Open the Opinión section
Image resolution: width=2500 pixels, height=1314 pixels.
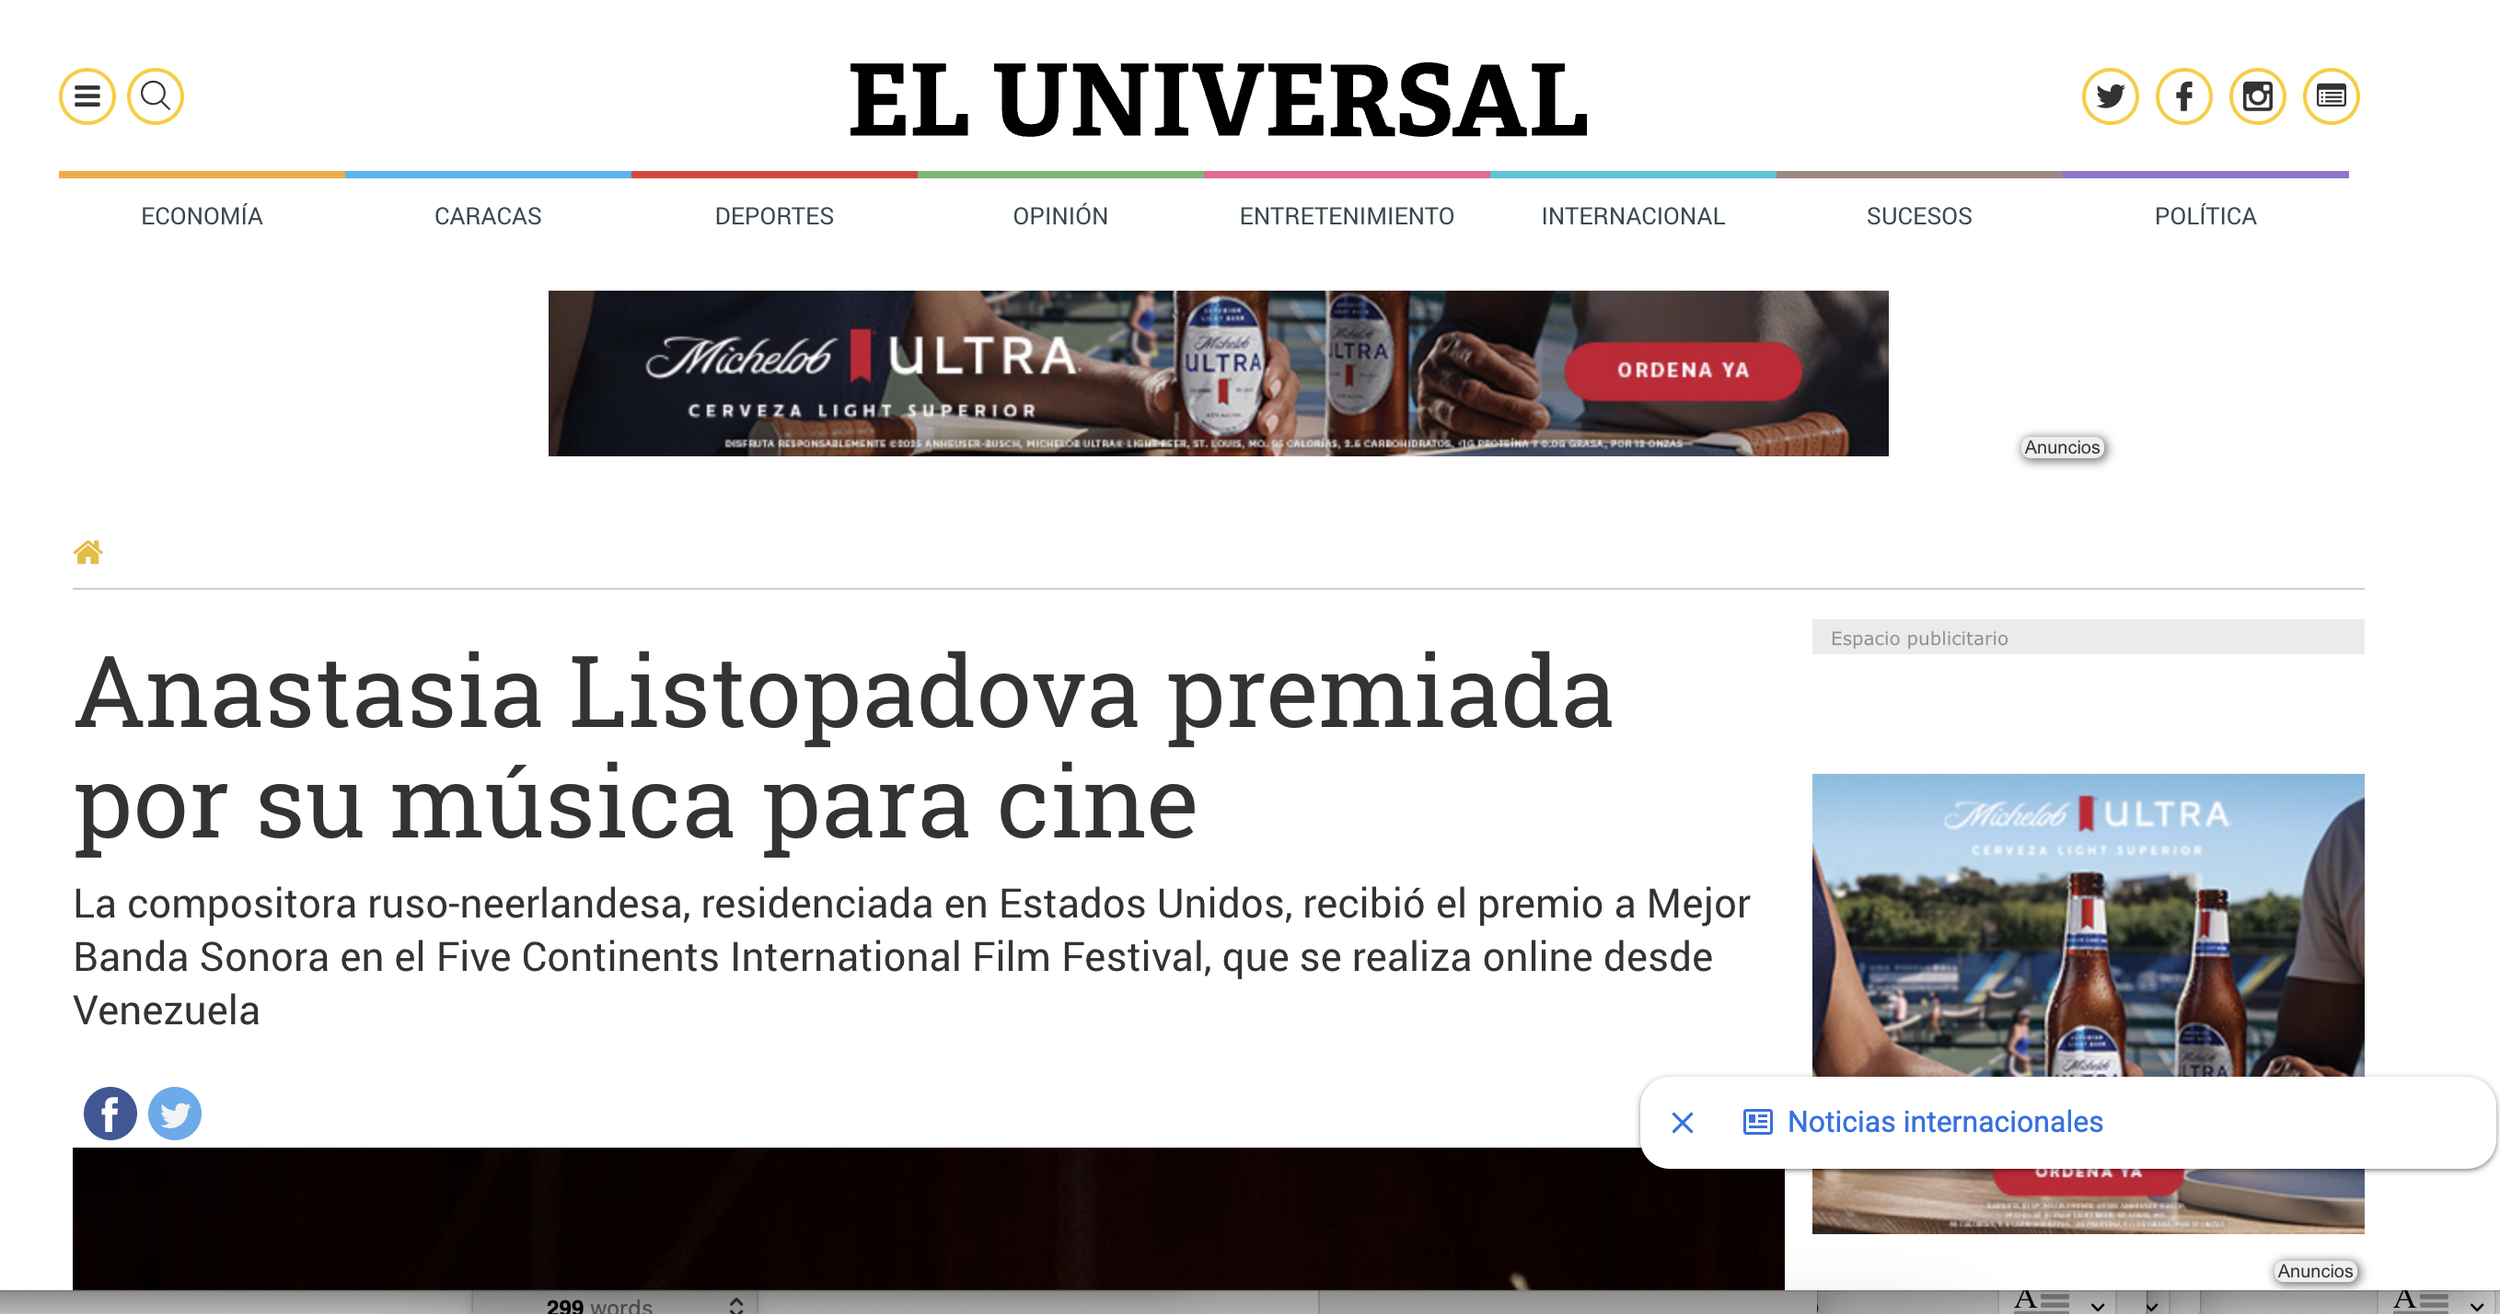click(1060, 216)
